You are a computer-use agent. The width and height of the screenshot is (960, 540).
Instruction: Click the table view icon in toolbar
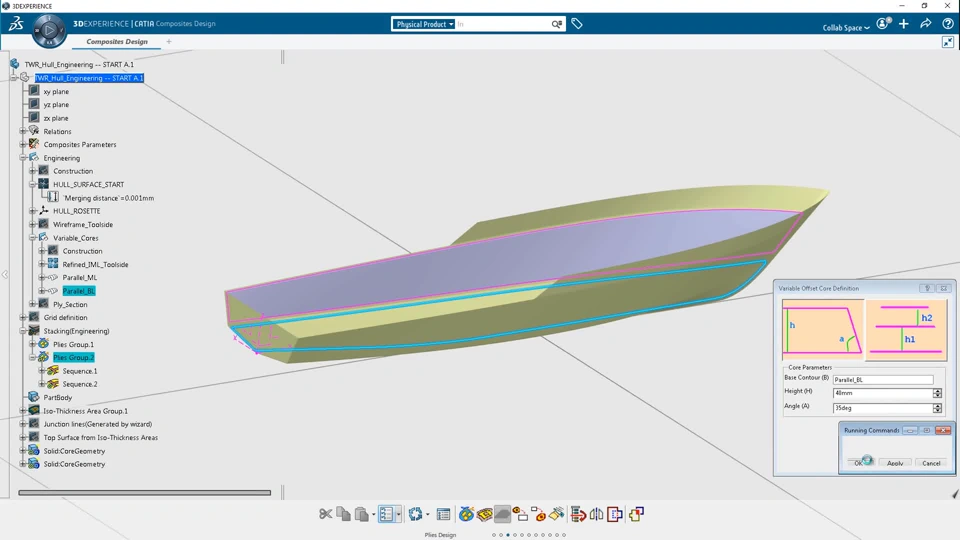[x=443, y=514]
